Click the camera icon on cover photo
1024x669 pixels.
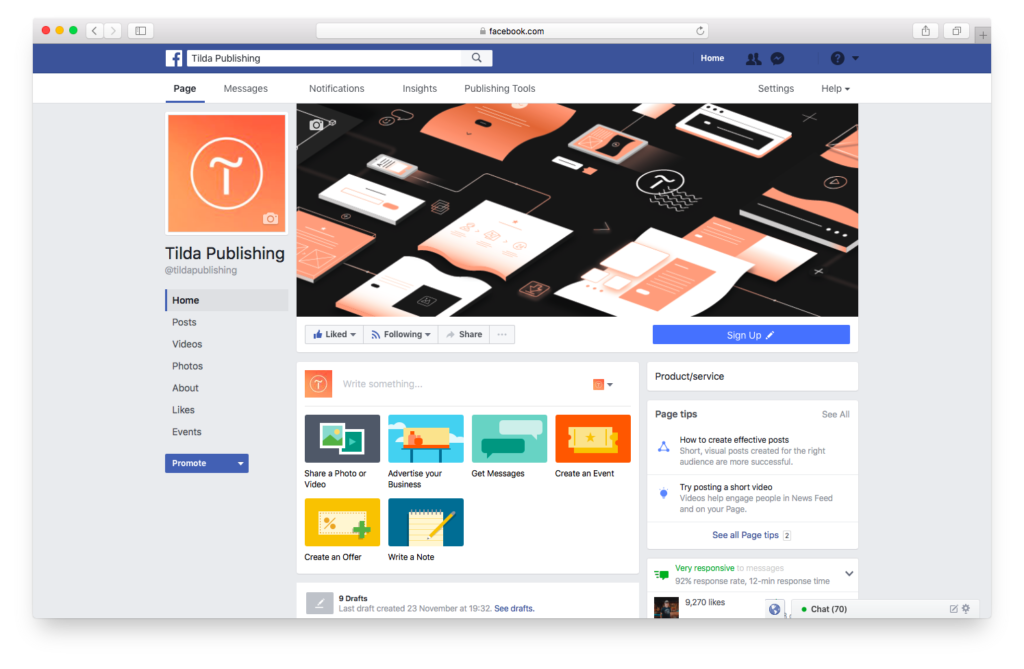316,124
